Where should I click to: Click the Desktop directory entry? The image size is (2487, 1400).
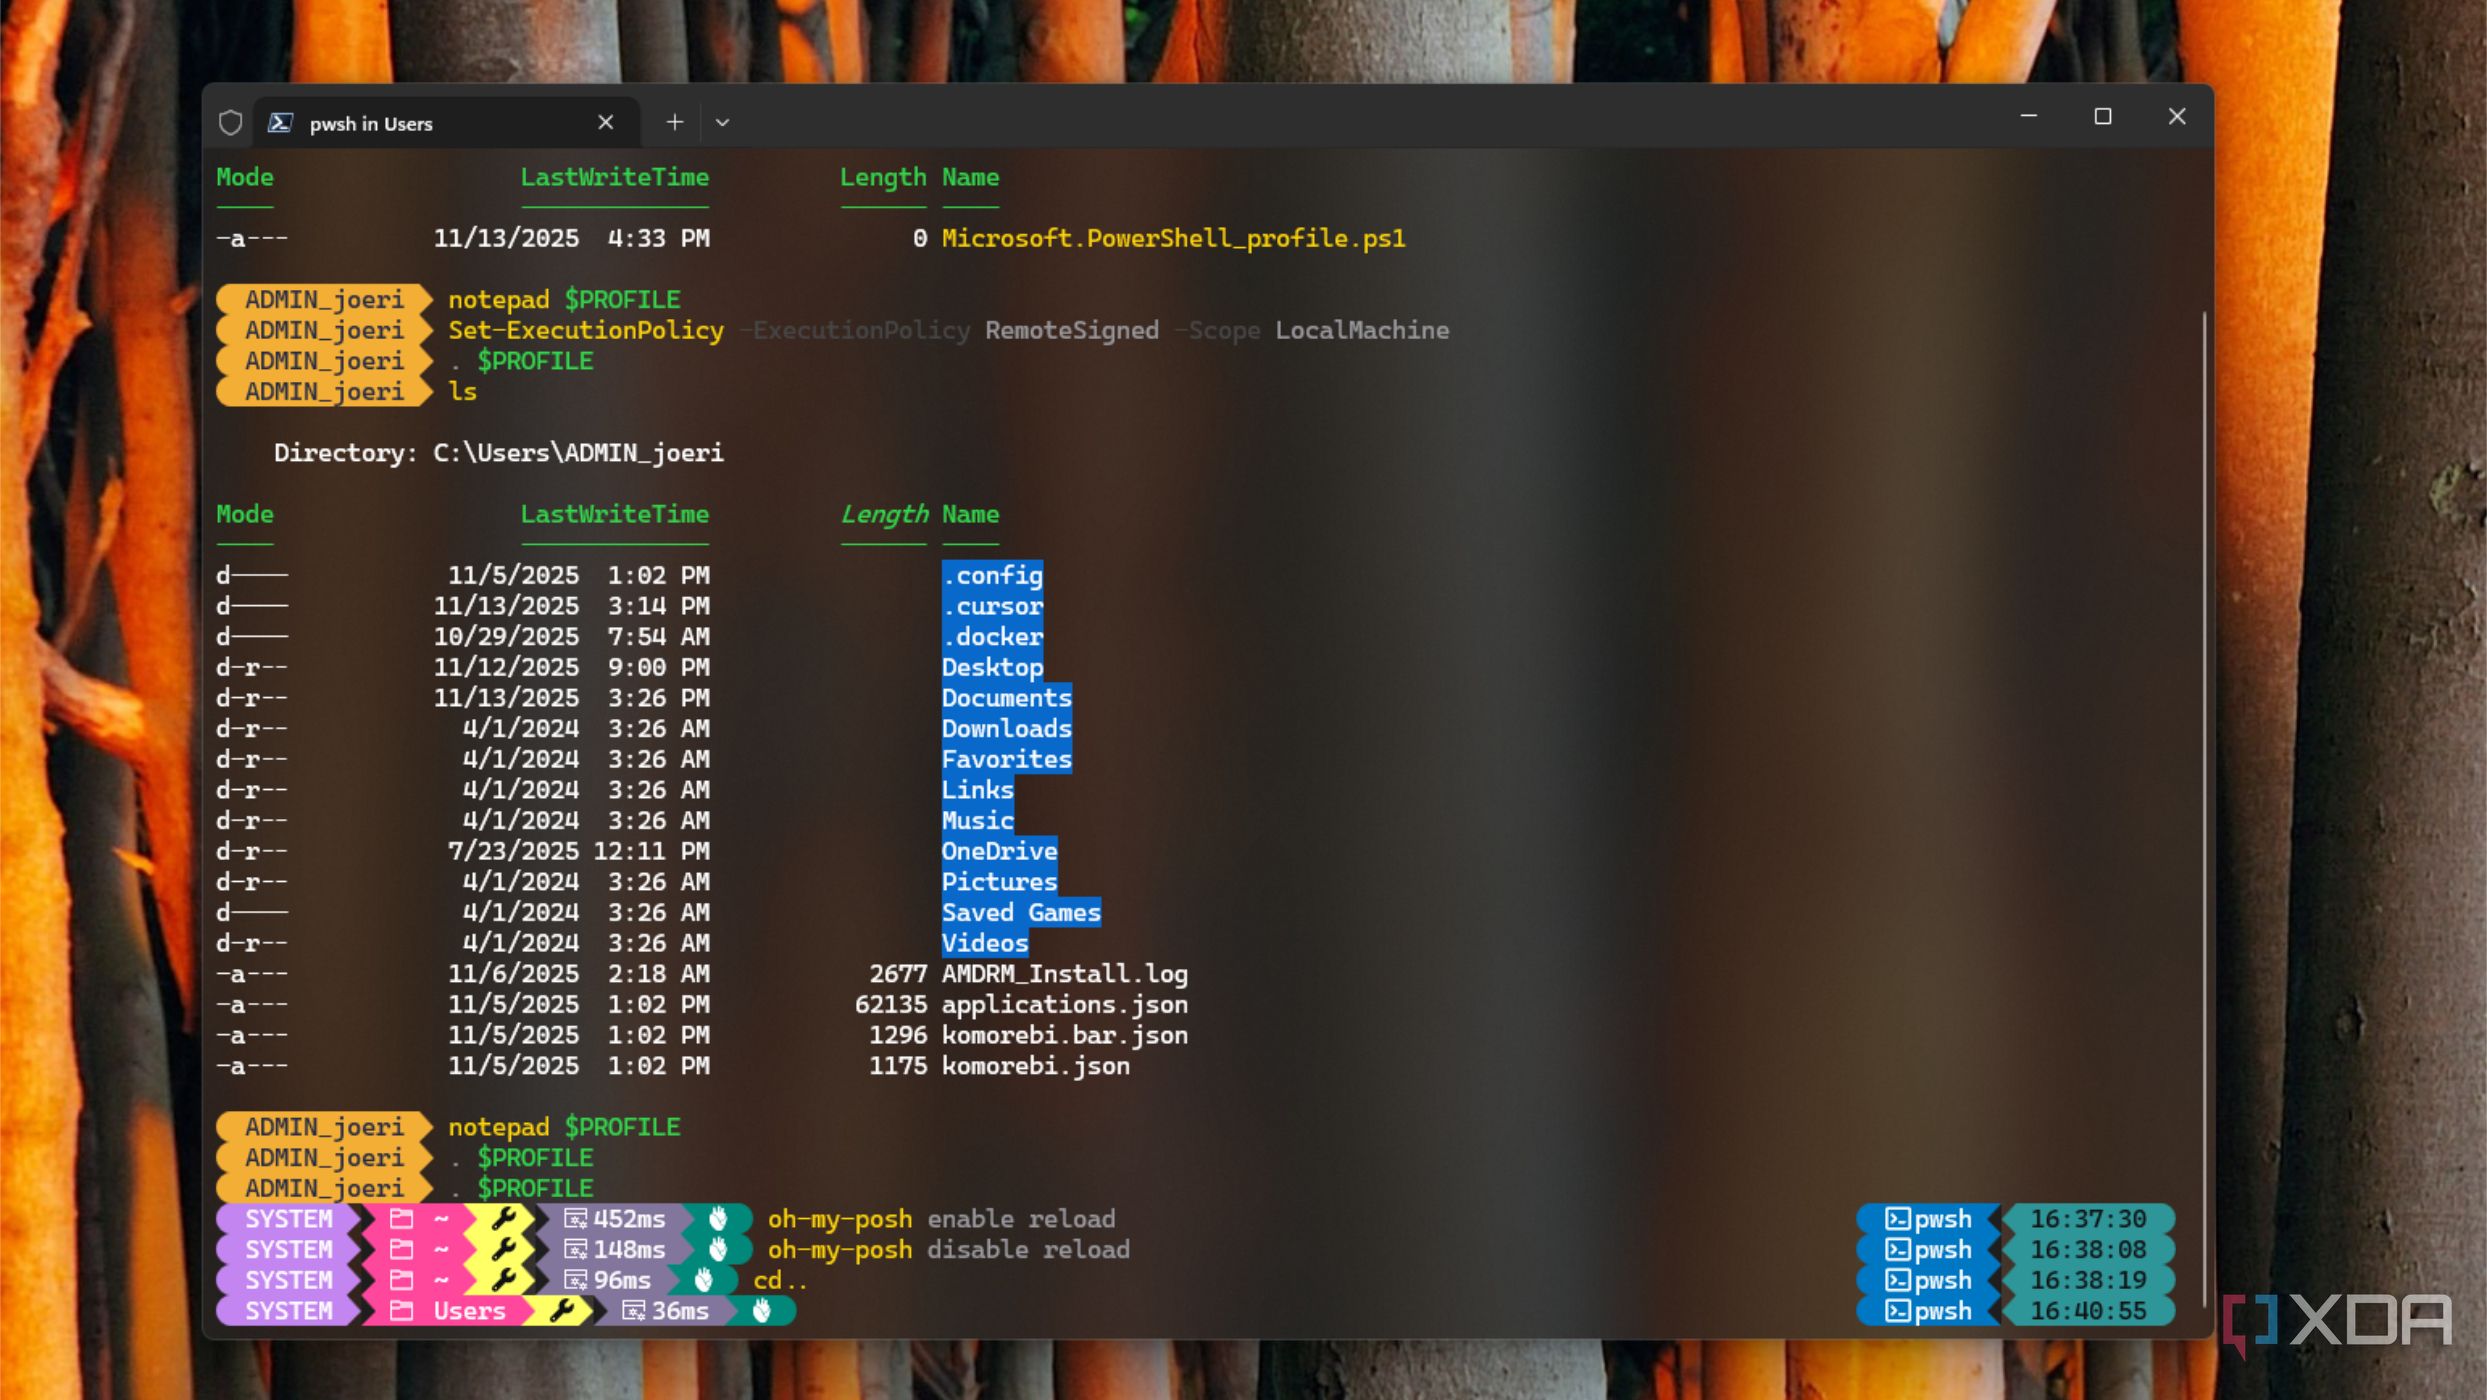click(x=992, y=668)
